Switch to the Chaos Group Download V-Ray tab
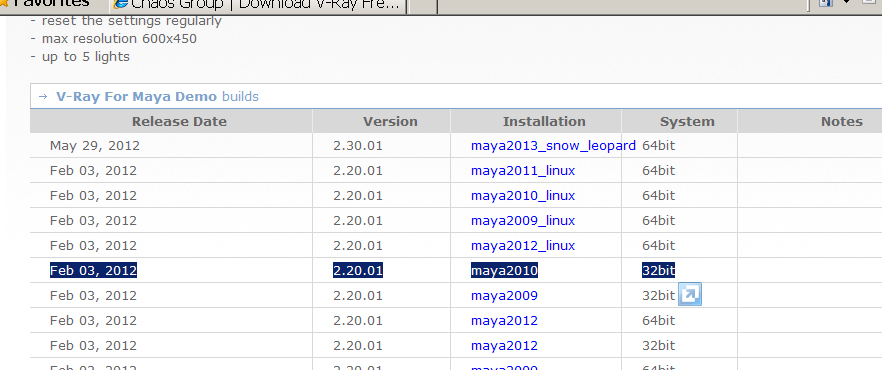Viewport: 882px width, 370px height. [258, 5]
